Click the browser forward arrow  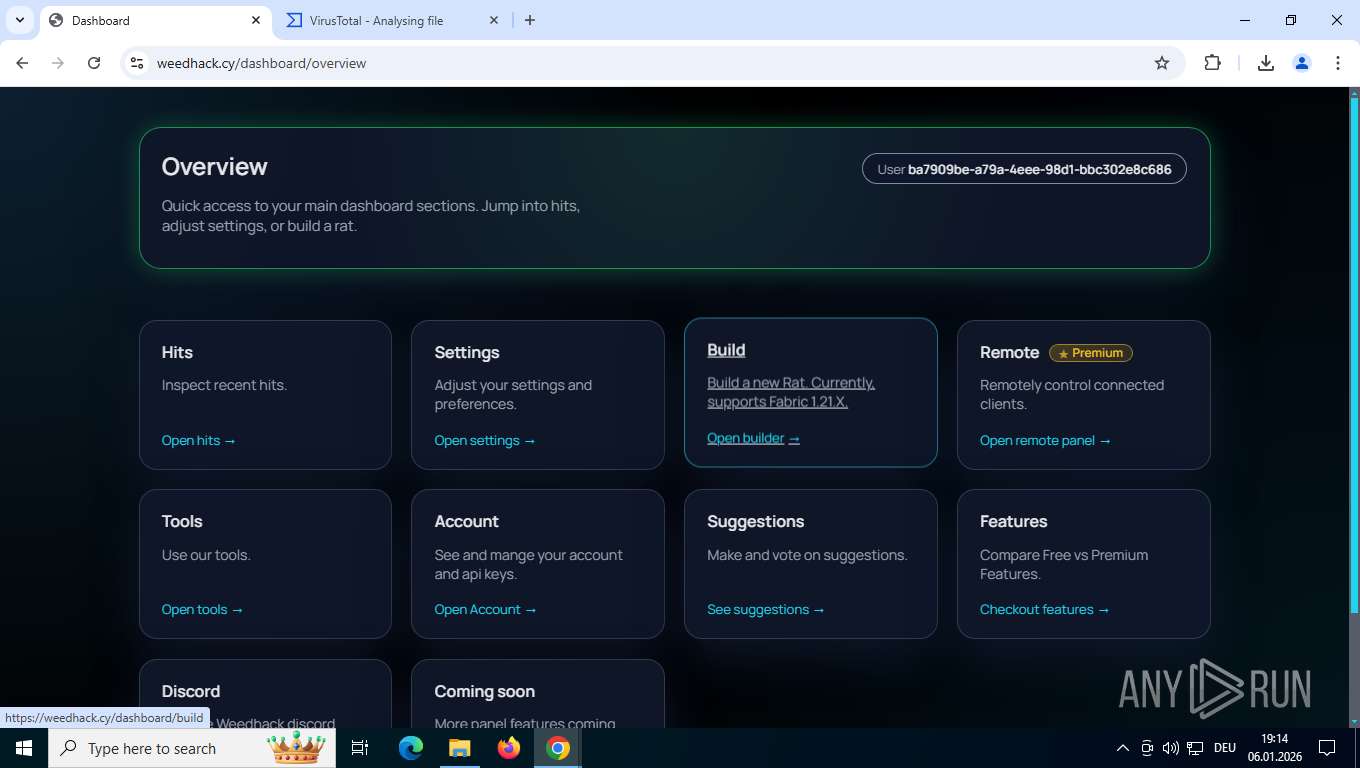[x=58, y=63]
